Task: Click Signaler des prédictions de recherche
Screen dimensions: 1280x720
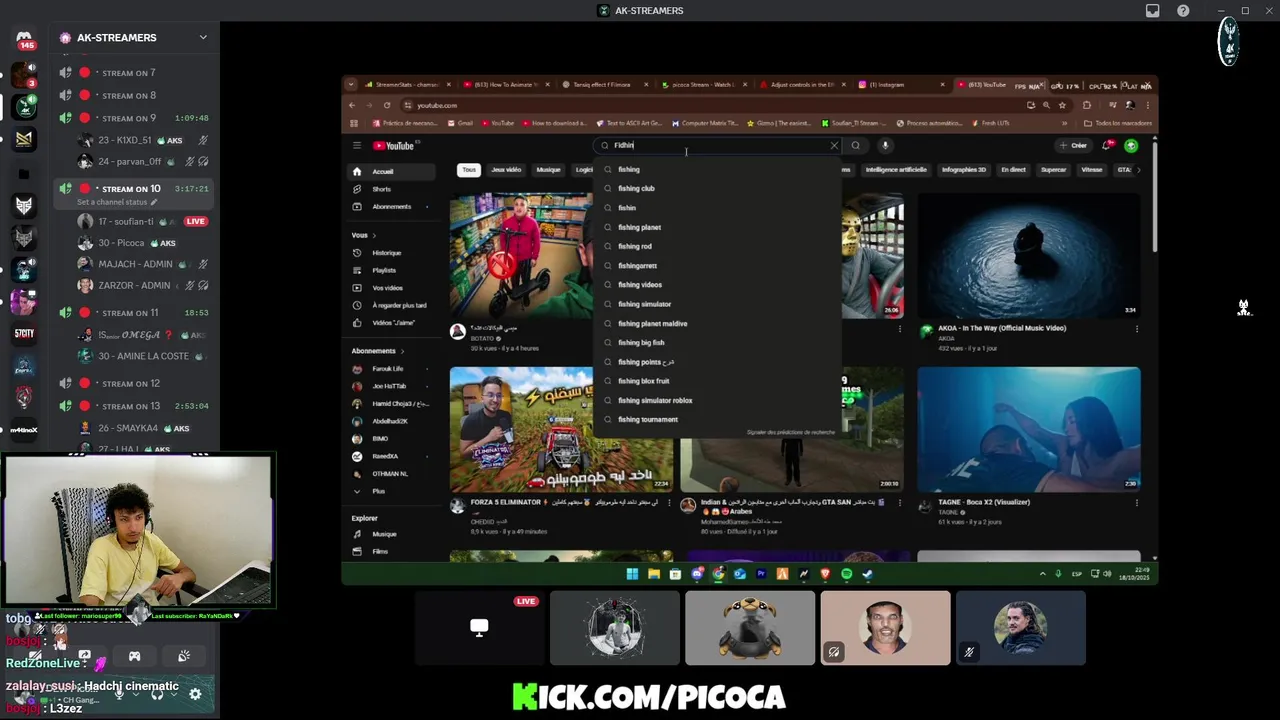Action: coord(790,433)
